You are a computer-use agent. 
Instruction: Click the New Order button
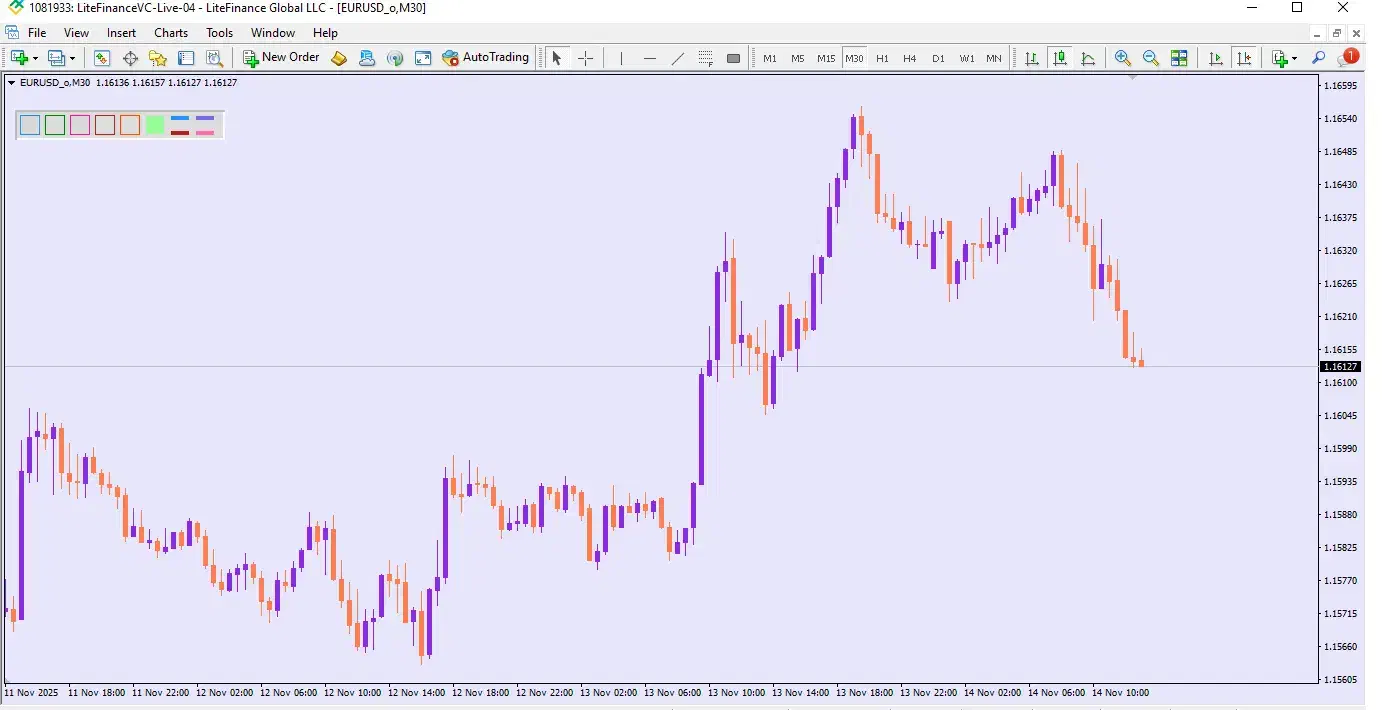tap(281, 58)
